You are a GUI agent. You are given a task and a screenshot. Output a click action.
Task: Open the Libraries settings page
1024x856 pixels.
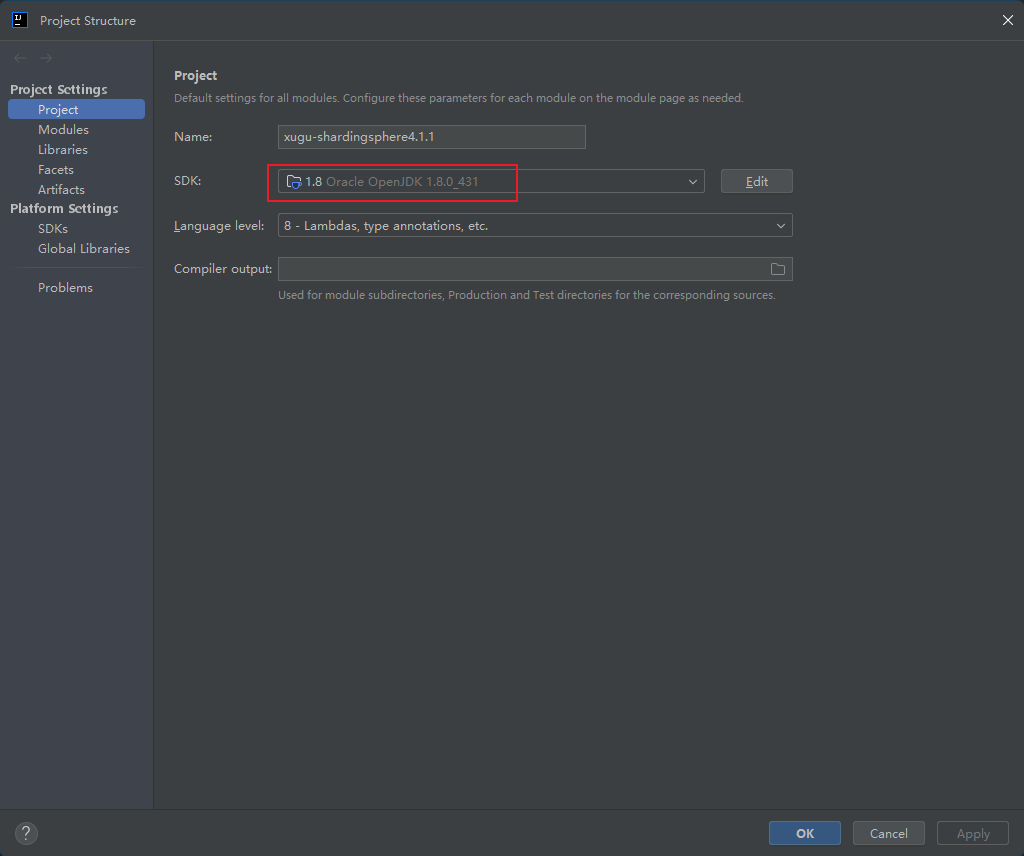tap(64, 149)
